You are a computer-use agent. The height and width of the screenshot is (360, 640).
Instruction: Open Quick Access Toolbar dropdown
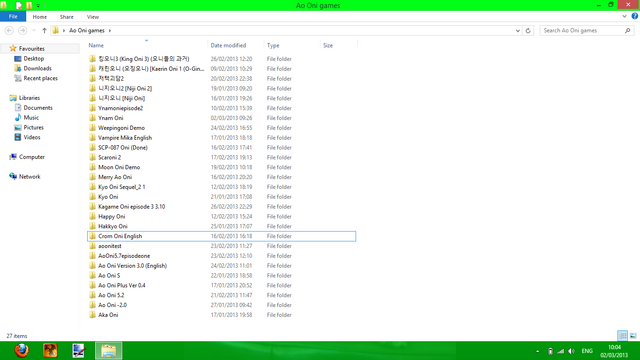click(x=38, y=6)
